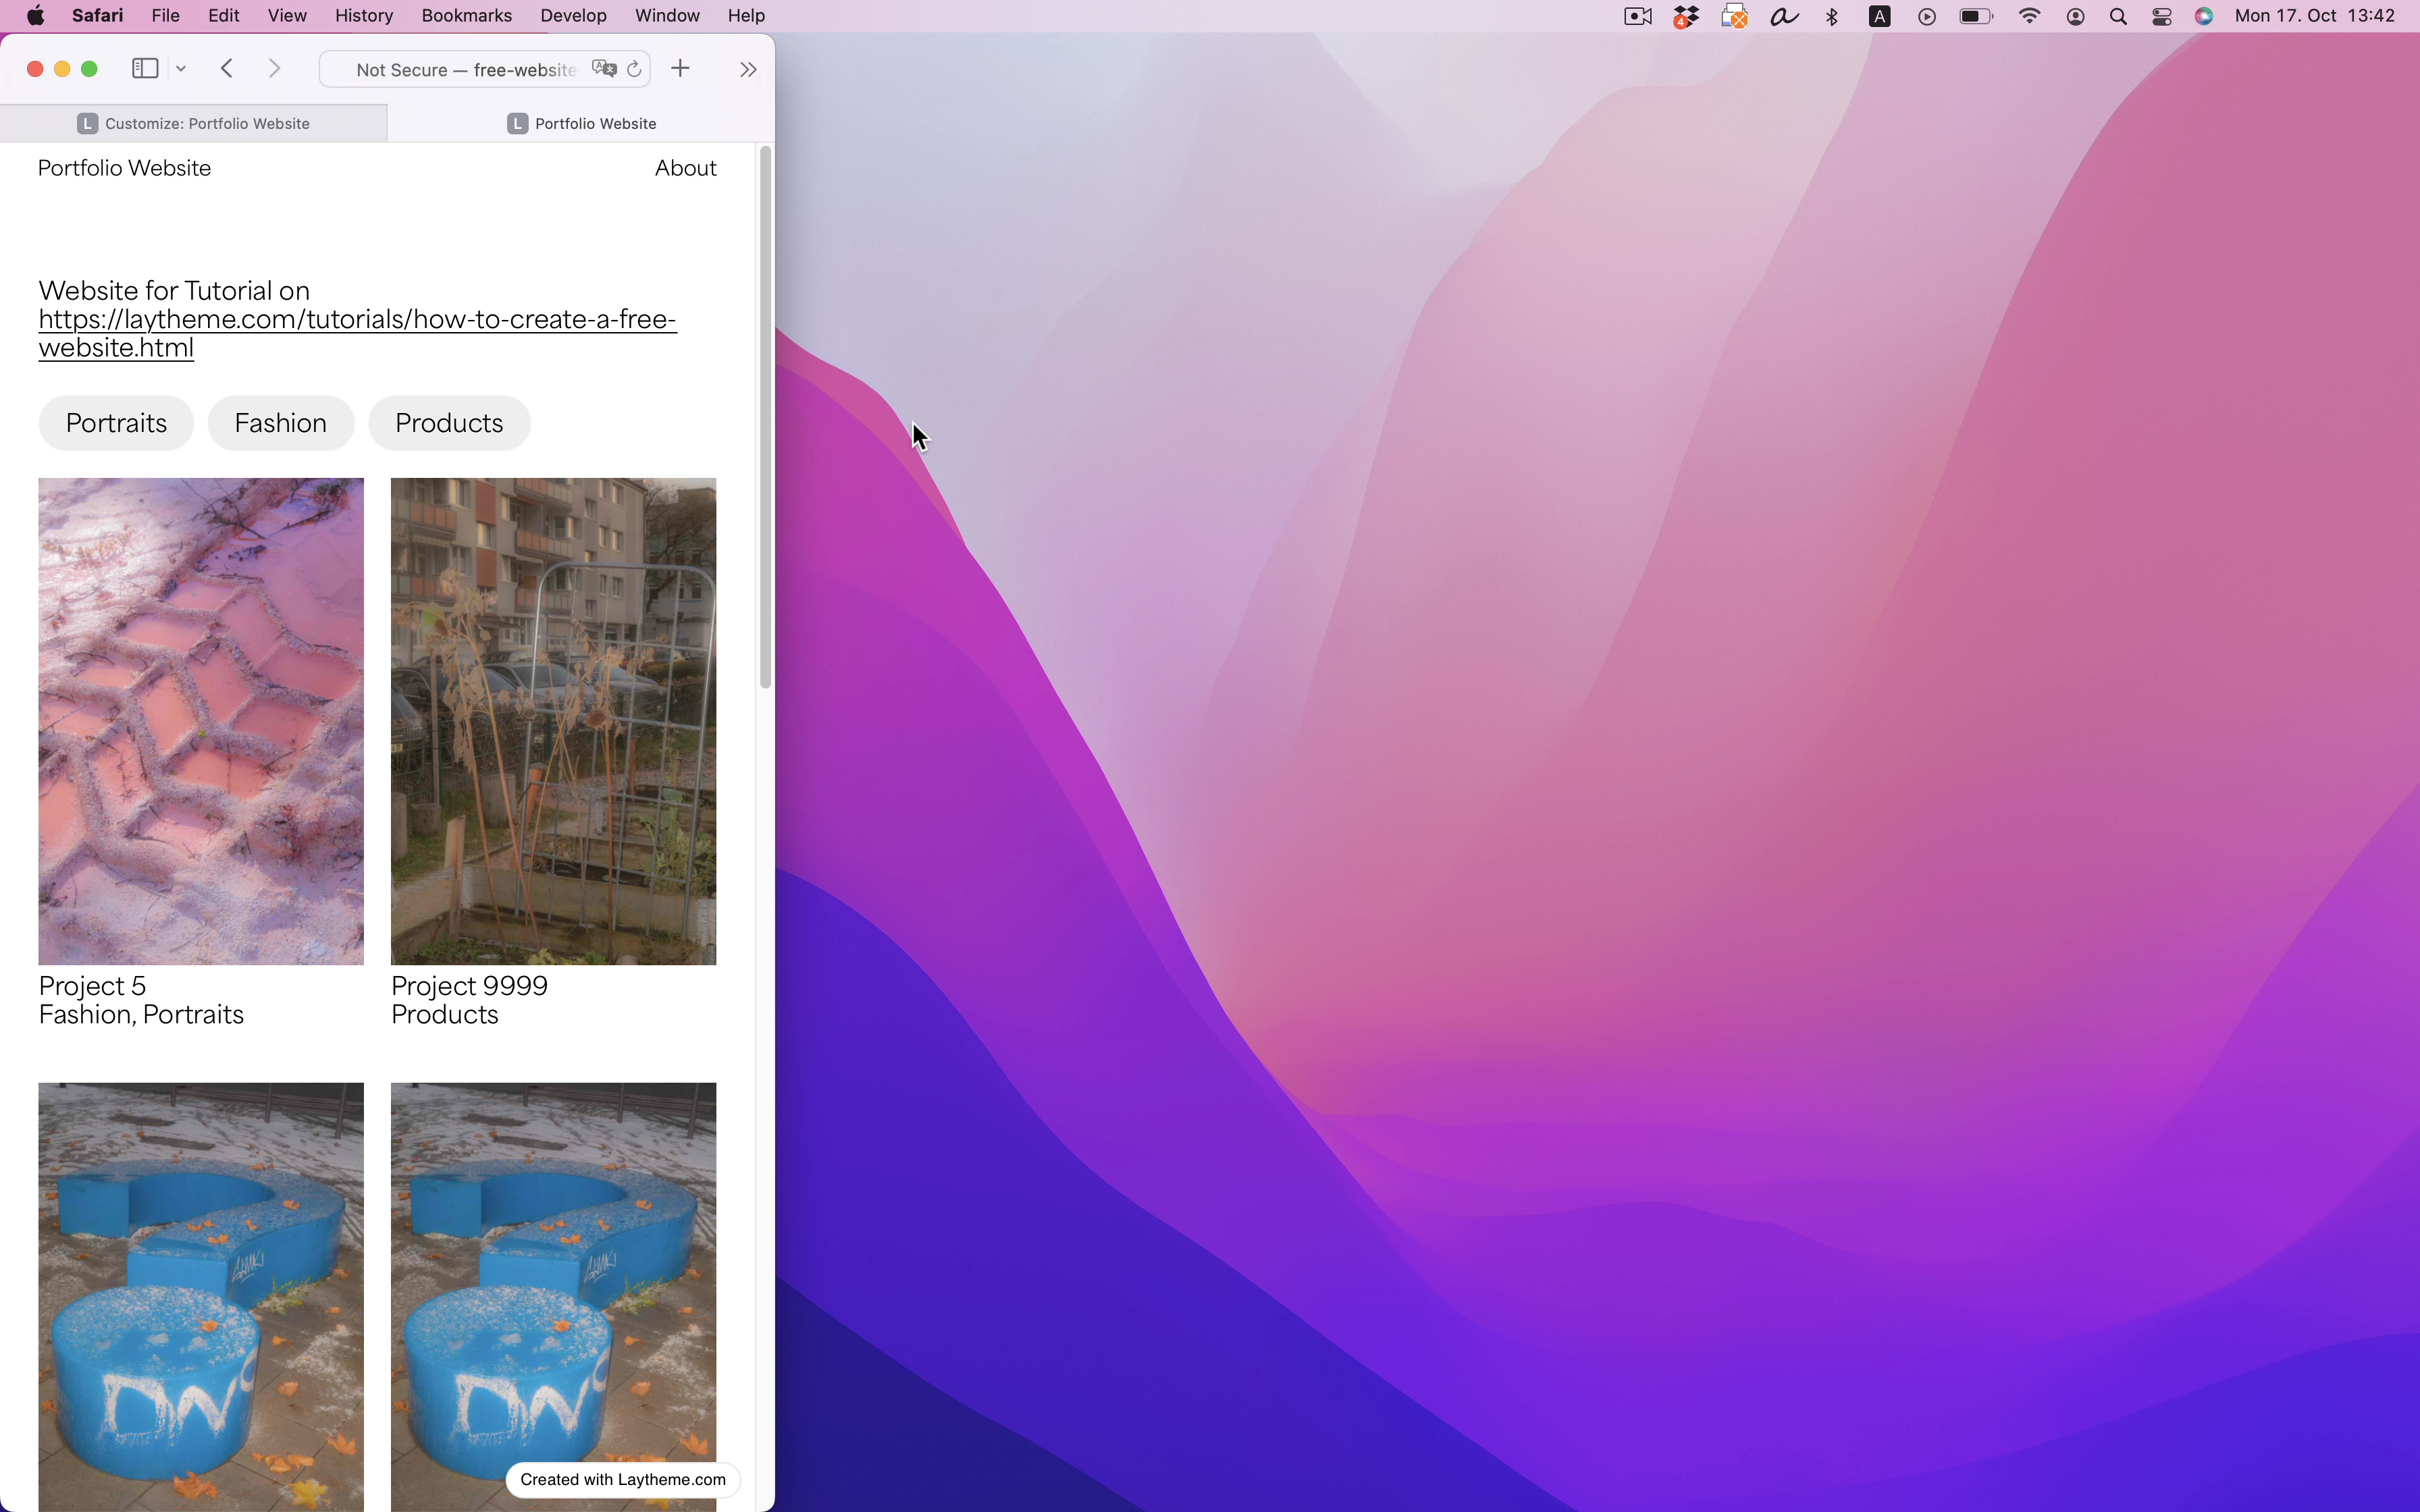This screenshot has height=1512, width=2420.
Task: Click the printer status menu bar icon
Action: tap(1734, 16)
